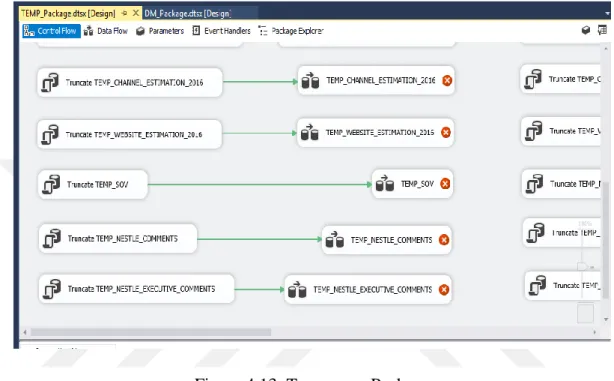The image size is (614, 381).
Task: Open the Package Explorer tab
Action: coord(291,31)
